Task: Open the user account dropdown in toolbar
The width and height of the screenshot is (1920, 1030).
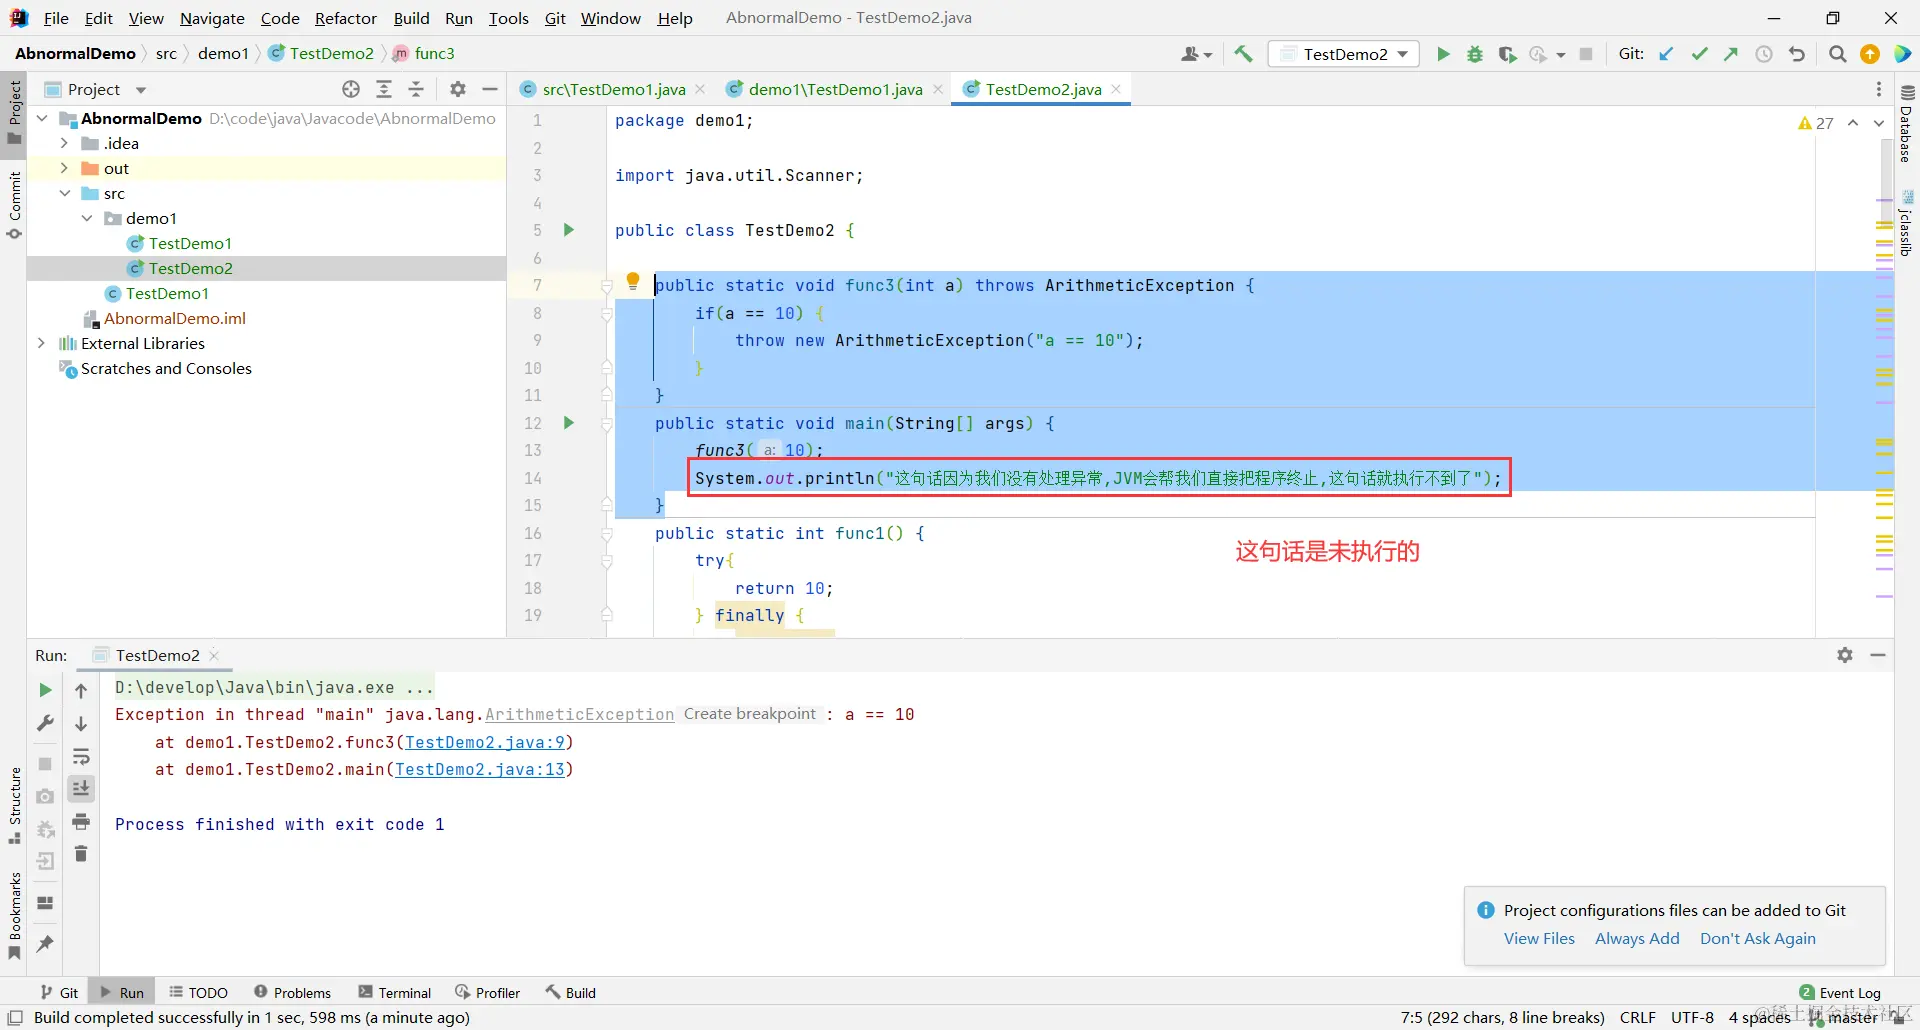Action: pyautogui.click(x=1196, y=54)
